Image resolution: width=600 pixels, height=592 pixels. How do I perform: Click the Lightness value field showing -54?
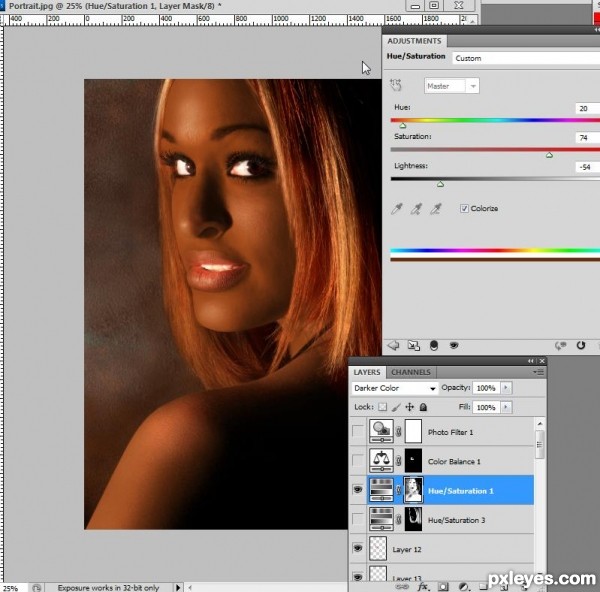pos(587,167)
